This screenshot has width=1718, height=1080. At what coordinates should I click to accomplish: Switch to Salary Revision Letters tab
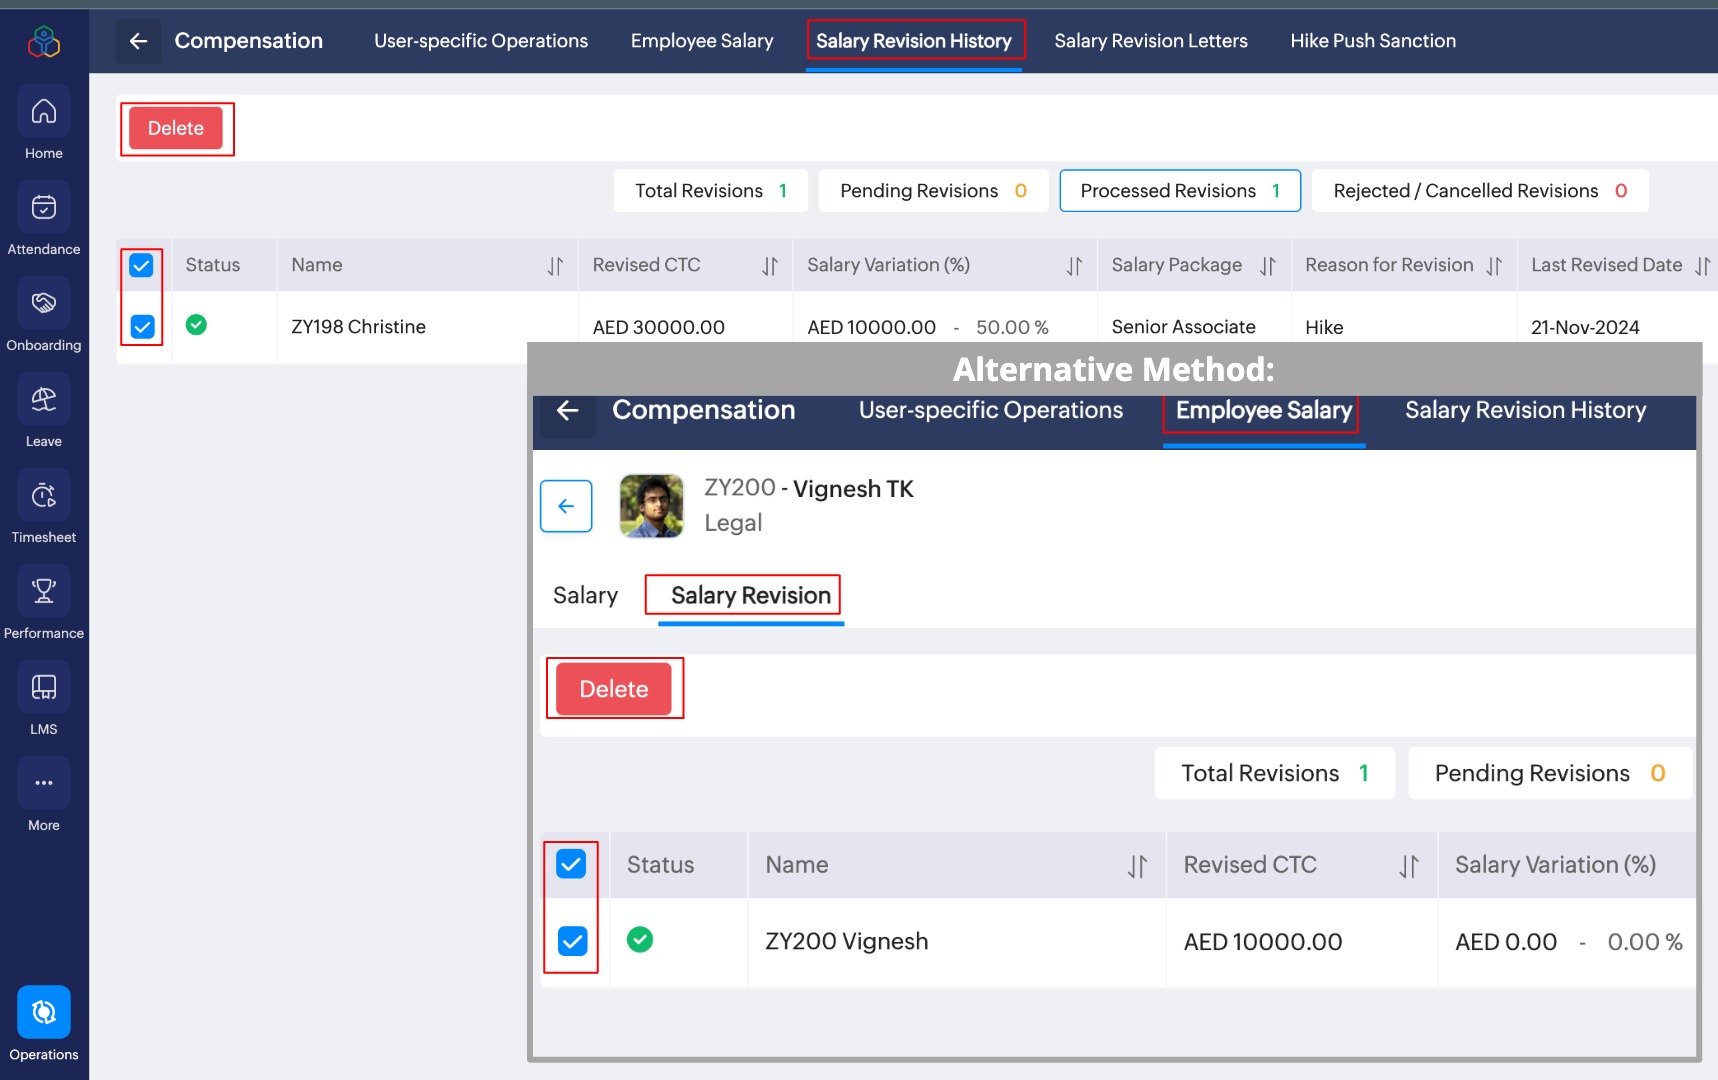[1150, 41]
